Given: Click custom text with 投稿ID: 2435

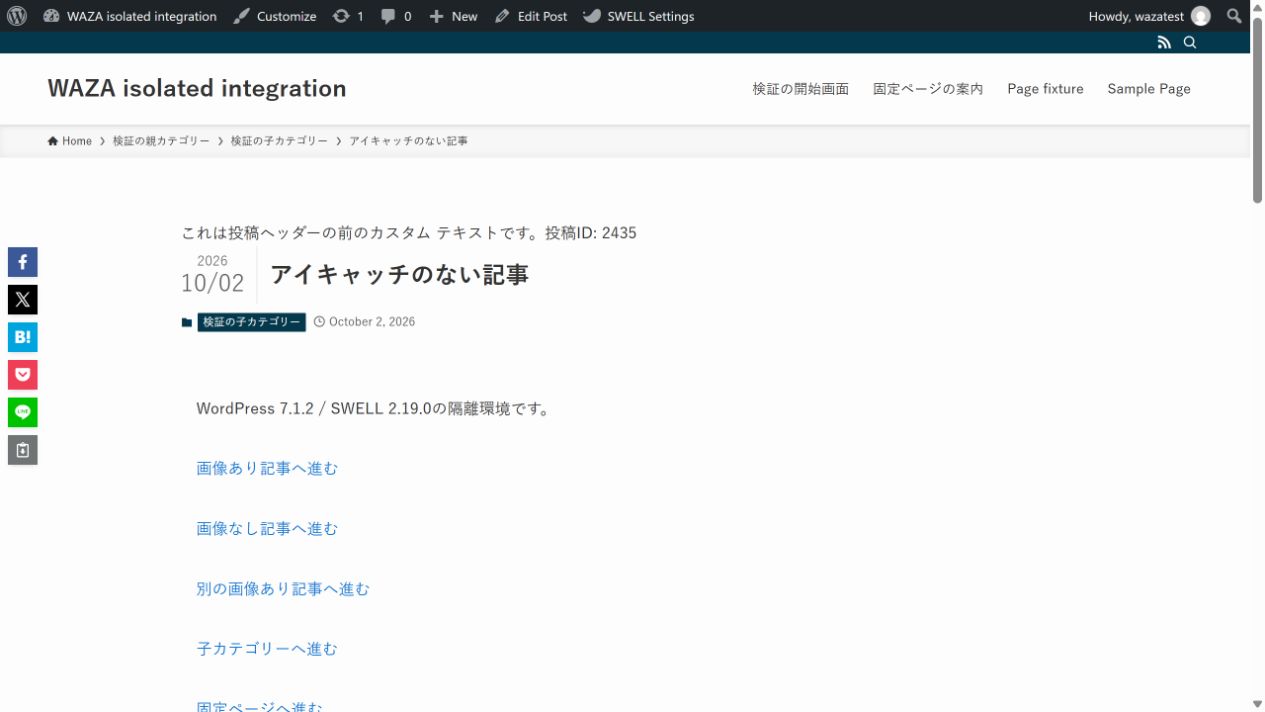Looking at the screenshot, I should click(409, 233).
